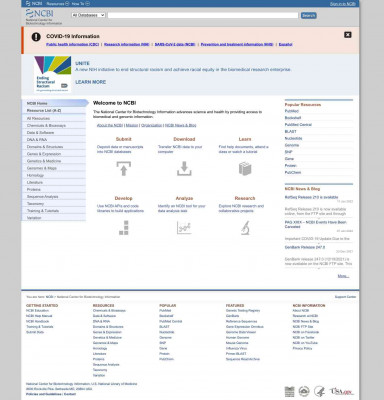Open Literature in sidebar
This screenshot has height=400, width=384.
(x=54, y=182)
